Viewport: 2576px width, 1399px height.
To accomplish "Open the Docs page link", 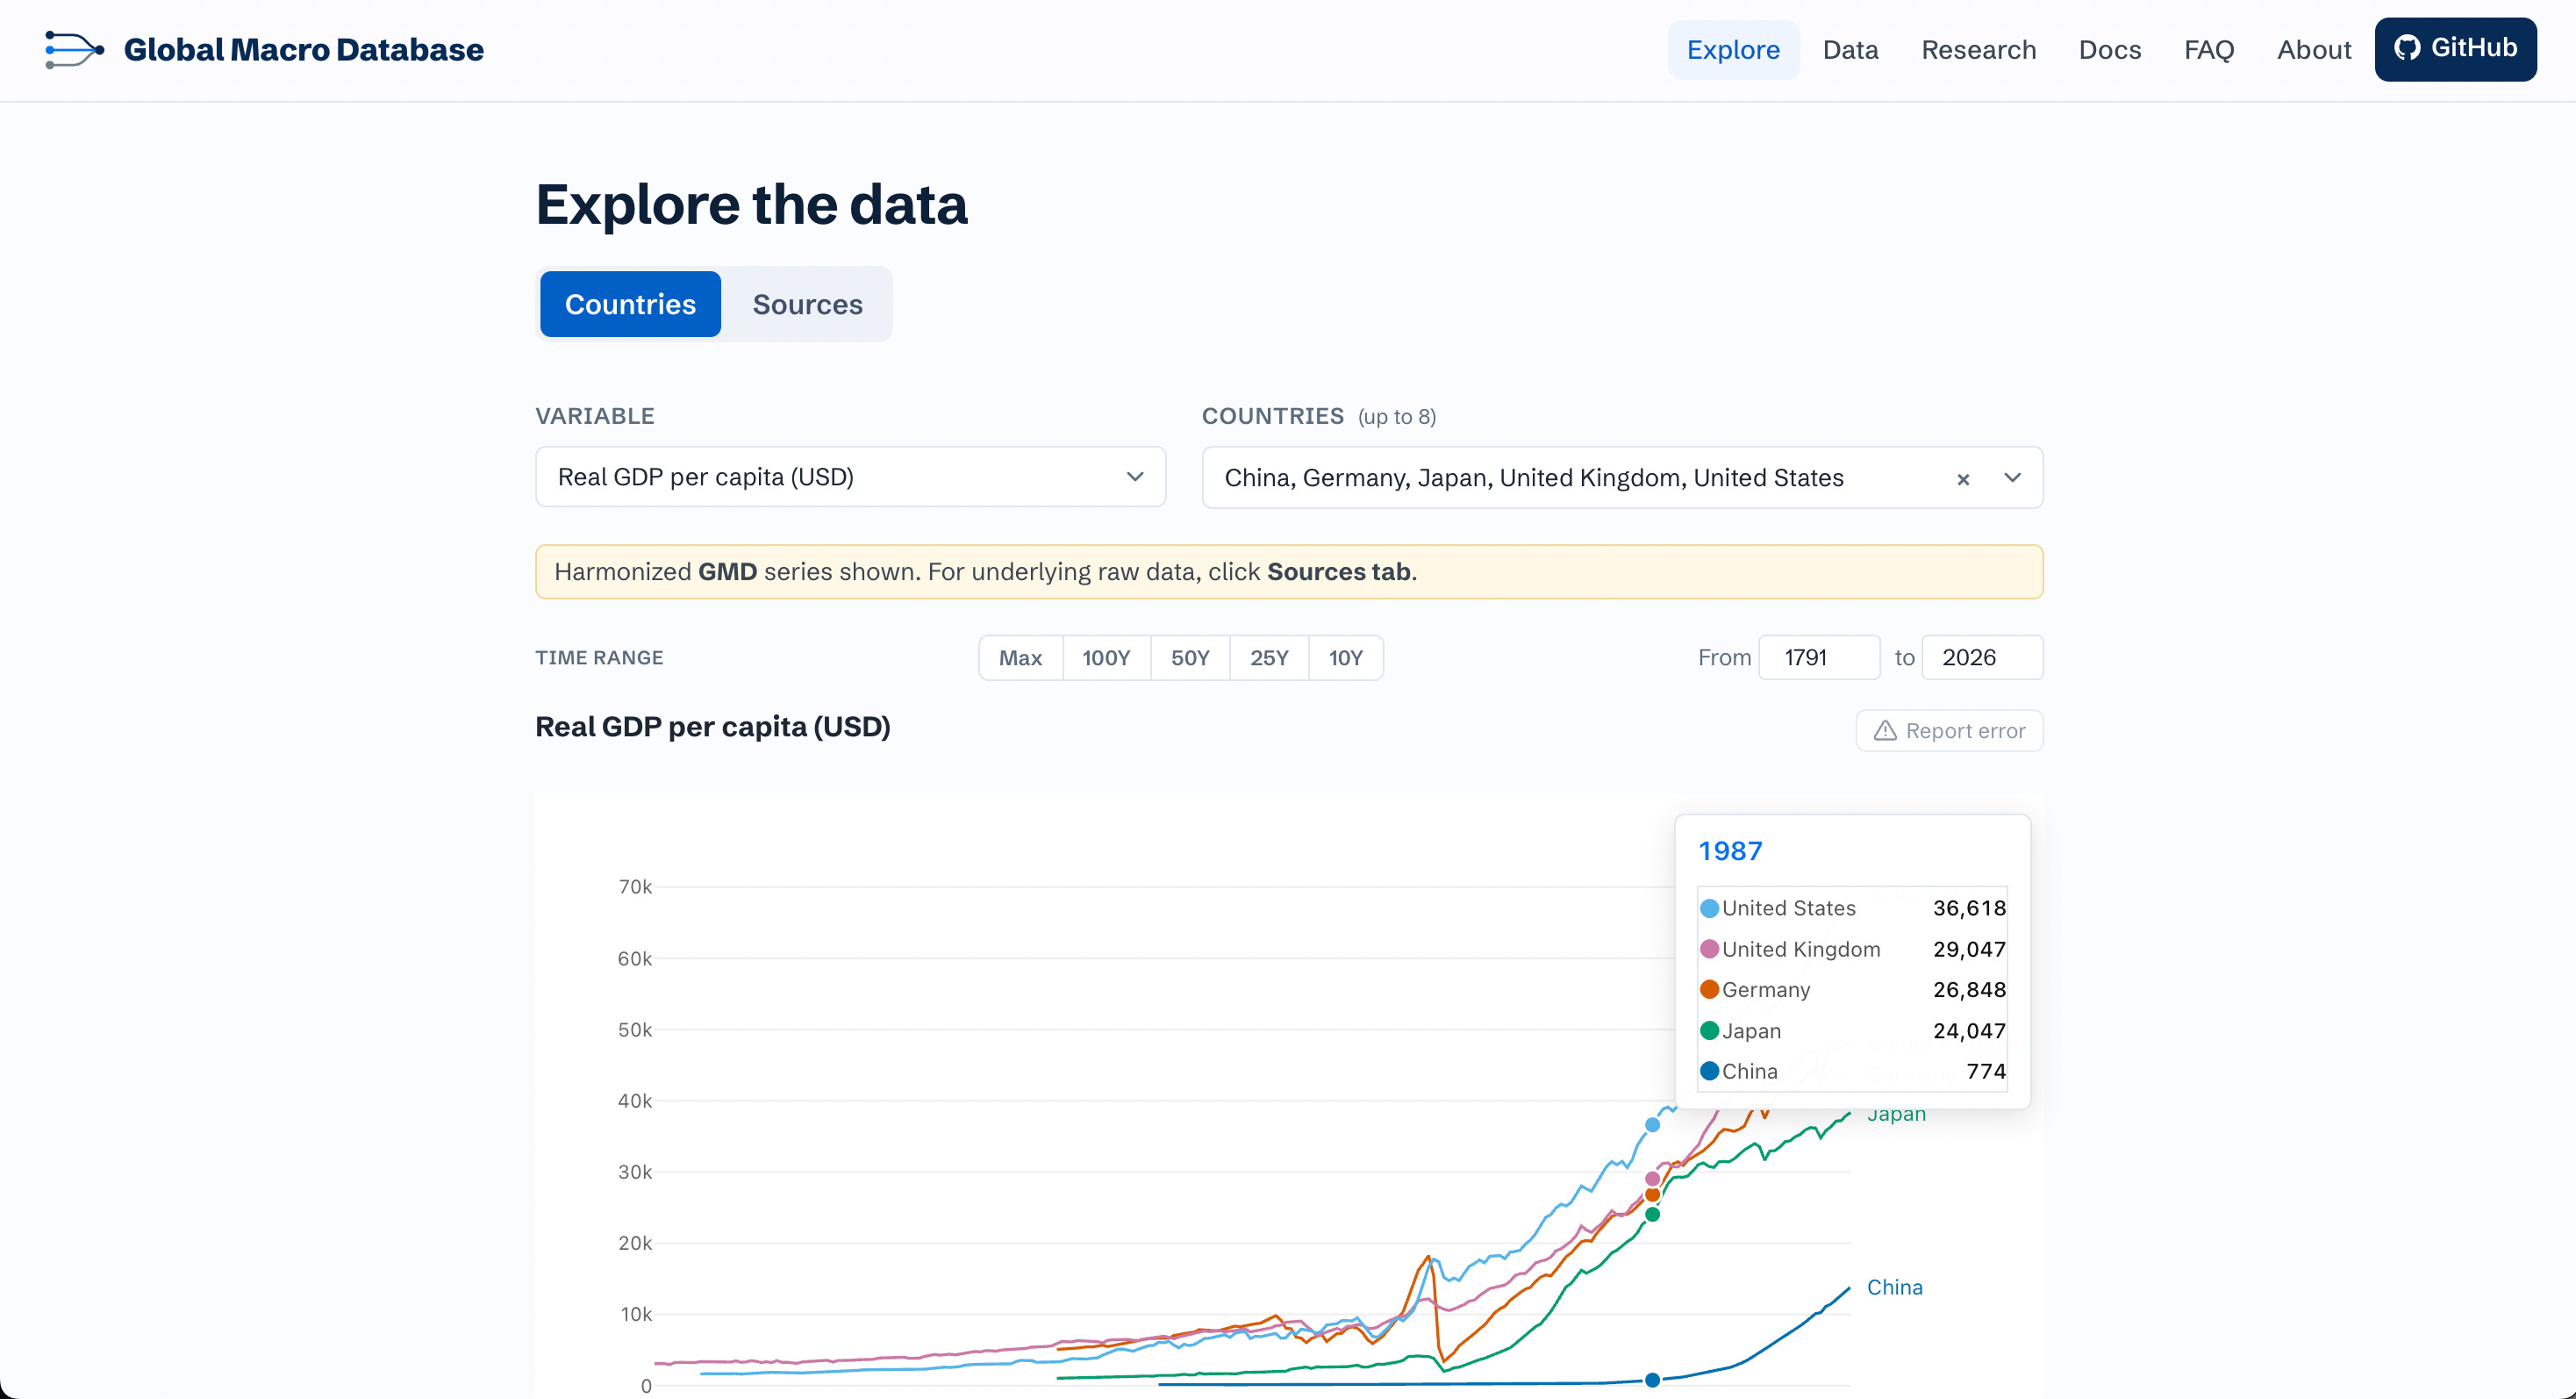I will coord(2109,50).
